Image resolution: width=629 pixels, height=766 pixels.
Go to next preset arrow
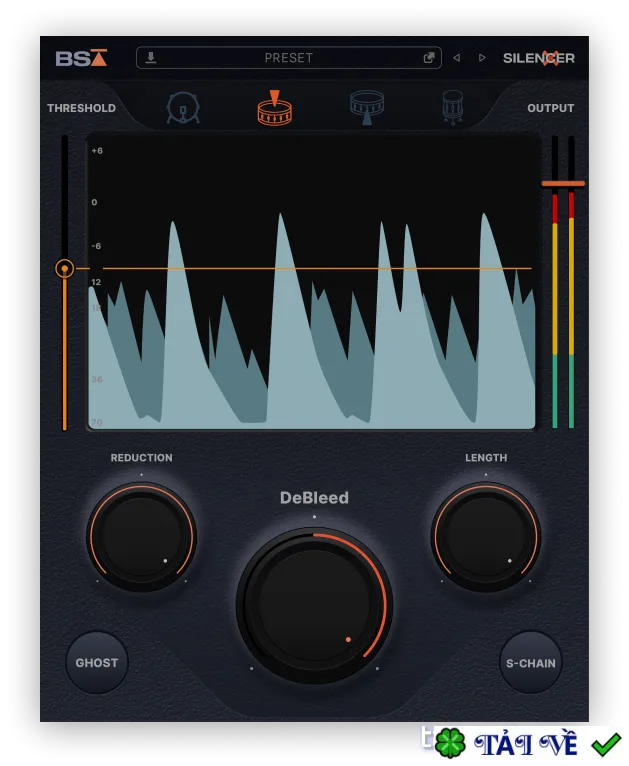(x=482, y=58)
